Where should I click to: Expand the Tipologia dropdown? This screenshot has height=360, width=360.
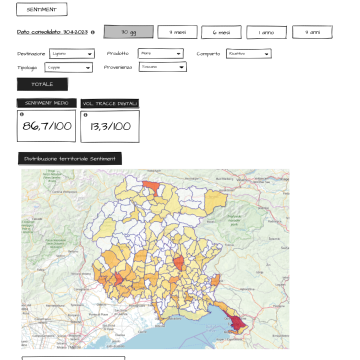coord(68,67)
